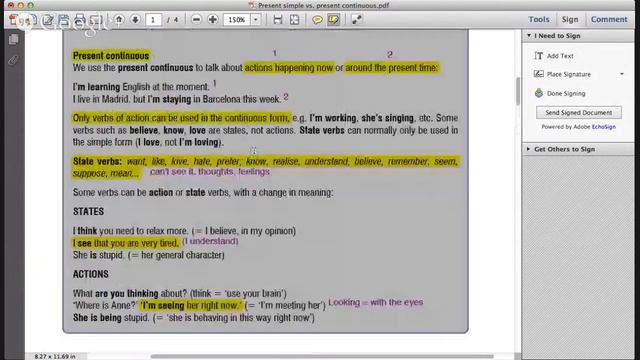Click the 'ACTIONS' heading

pos(91,274)
